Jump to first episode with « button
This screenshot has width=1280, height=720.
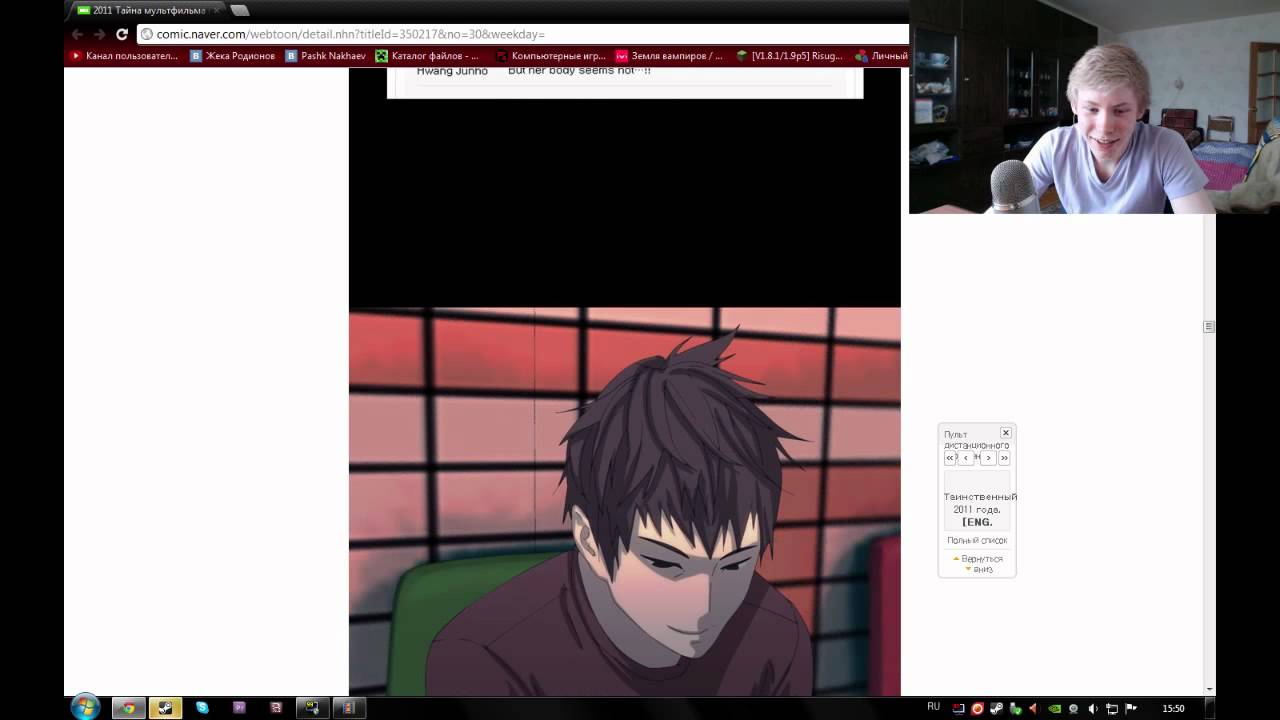coord(950,458)
